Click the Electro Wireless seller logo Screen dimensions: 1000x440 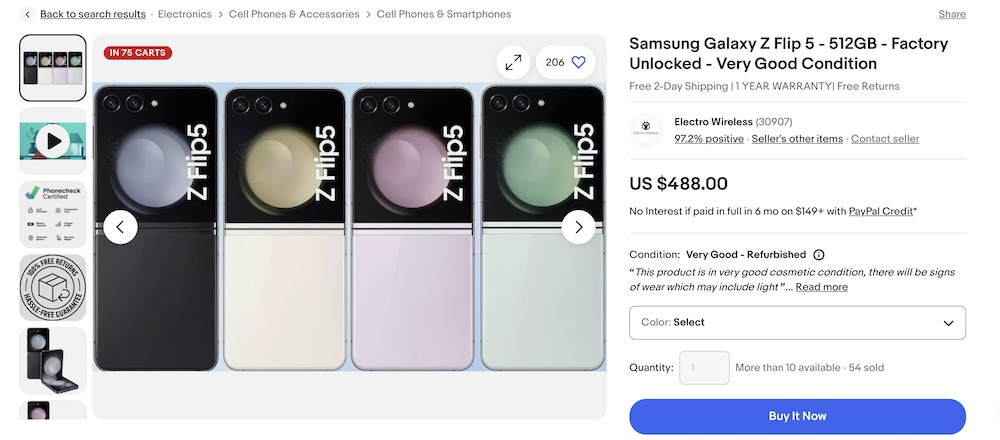click(647, 130)
